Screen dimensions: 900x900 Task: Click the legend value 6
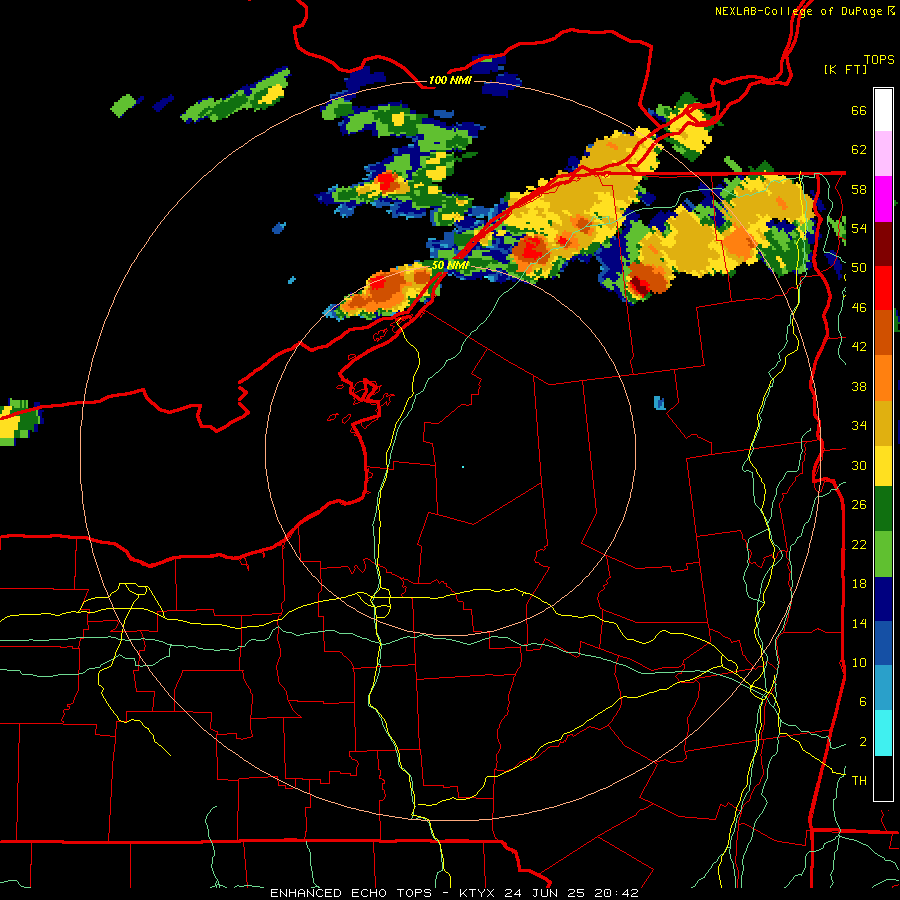[x=862, y=702]
